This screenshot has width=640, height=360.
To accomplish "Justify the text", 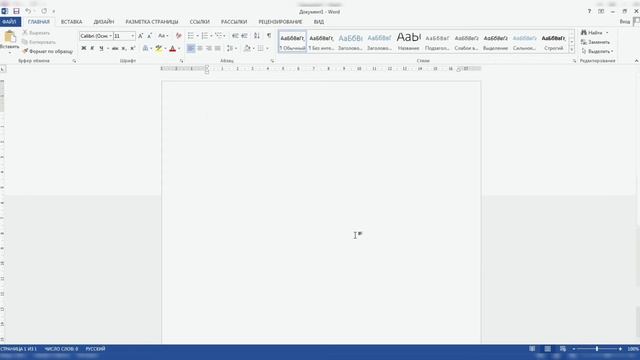I will click(x=218, y=48).
